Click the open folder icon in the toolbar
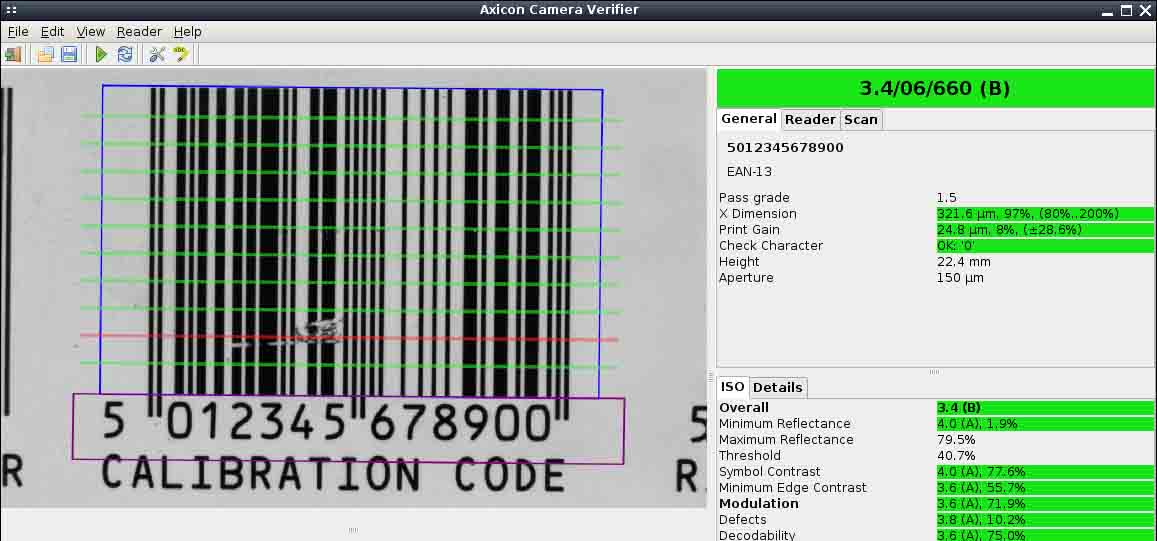 tap(46, 54)
